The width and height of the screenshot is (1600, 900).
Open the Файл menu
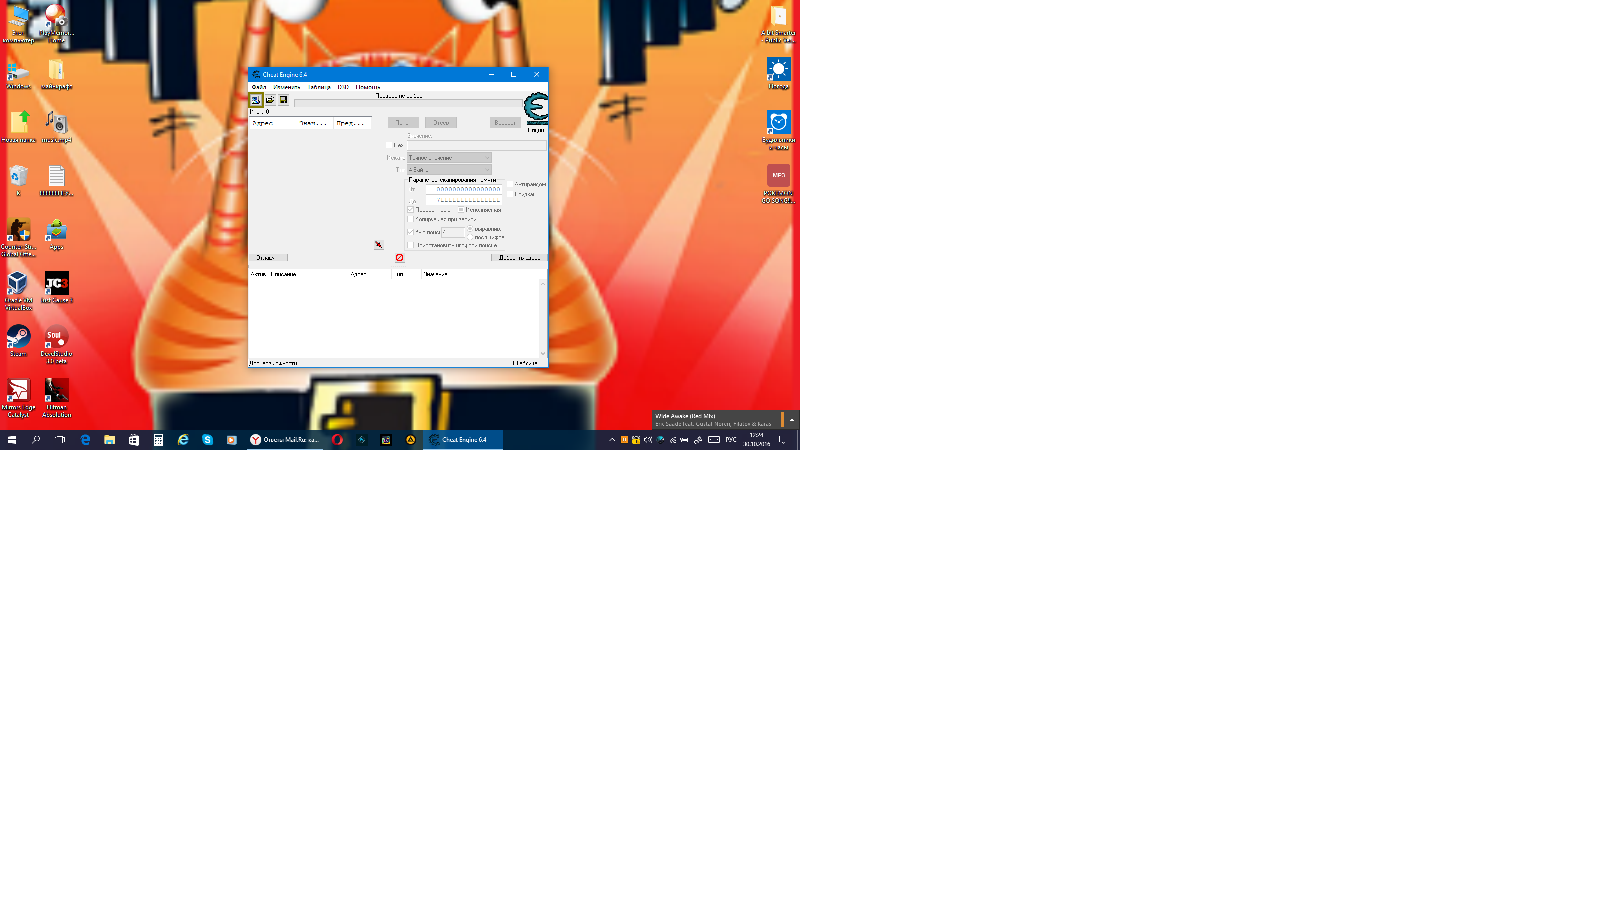(x=259, y=87)
